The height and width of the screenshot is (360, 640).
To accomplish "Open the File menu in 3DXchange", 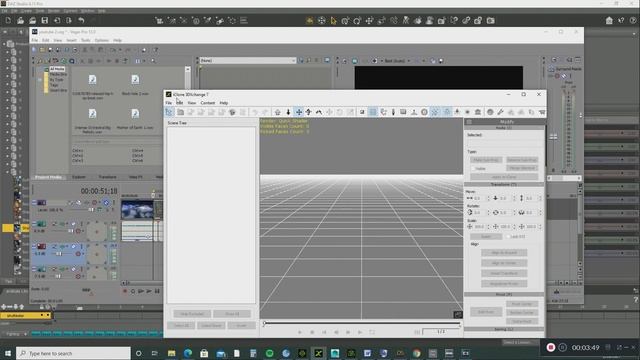I will point(169,103).
